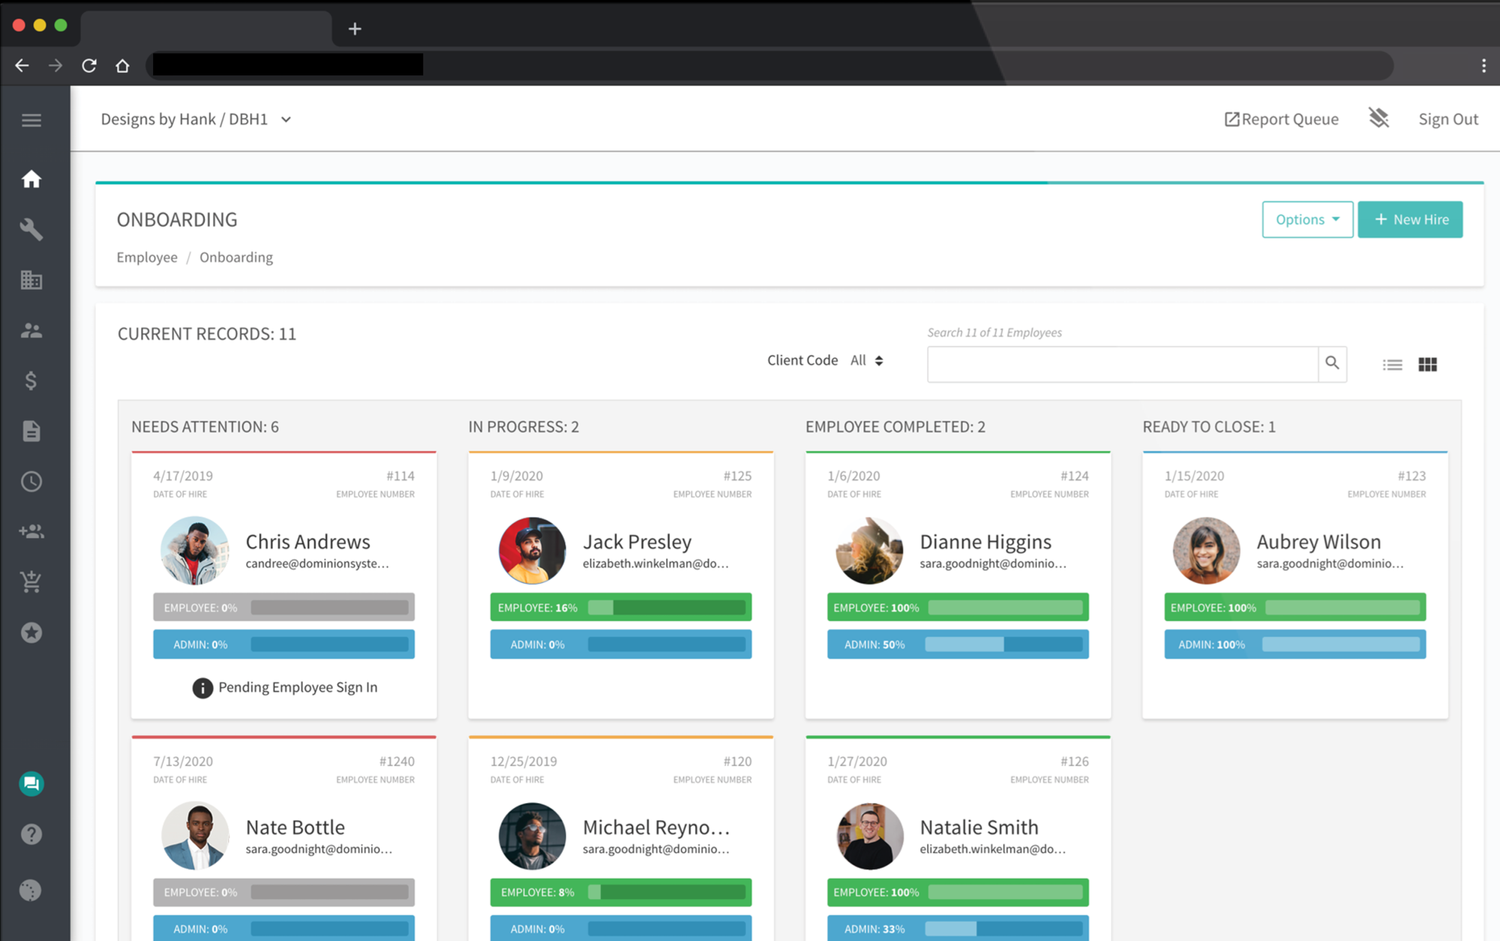Click the crossed-out icon beside Report Queue

[x=1379, y=118]
